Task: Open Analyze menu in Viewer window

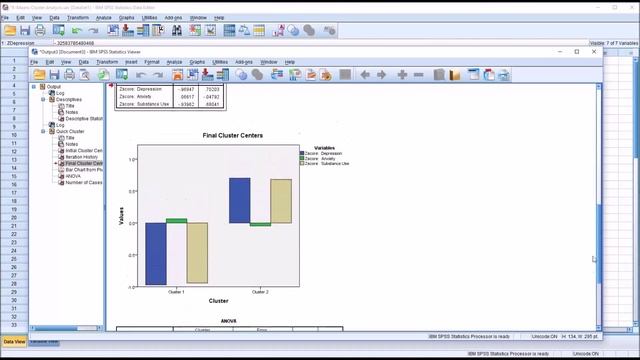Action: [174, 62]
